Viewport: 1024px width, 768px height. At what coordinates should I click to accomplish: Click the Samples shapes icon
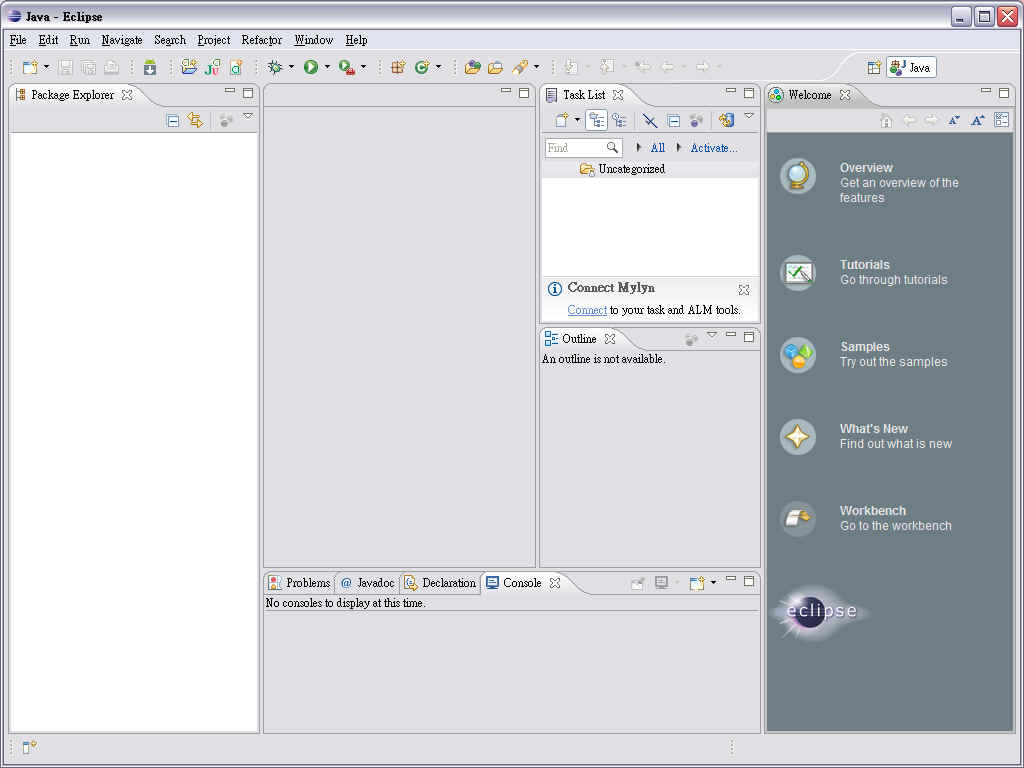798,355
